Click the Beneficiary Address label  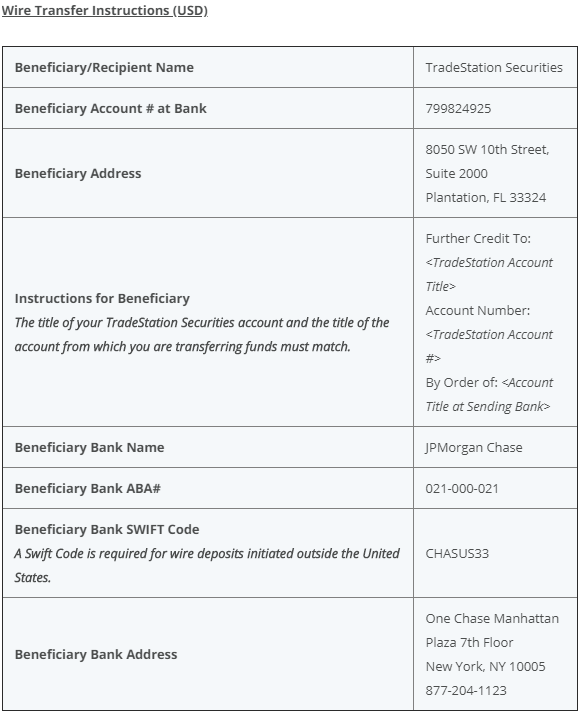[78, 173]
